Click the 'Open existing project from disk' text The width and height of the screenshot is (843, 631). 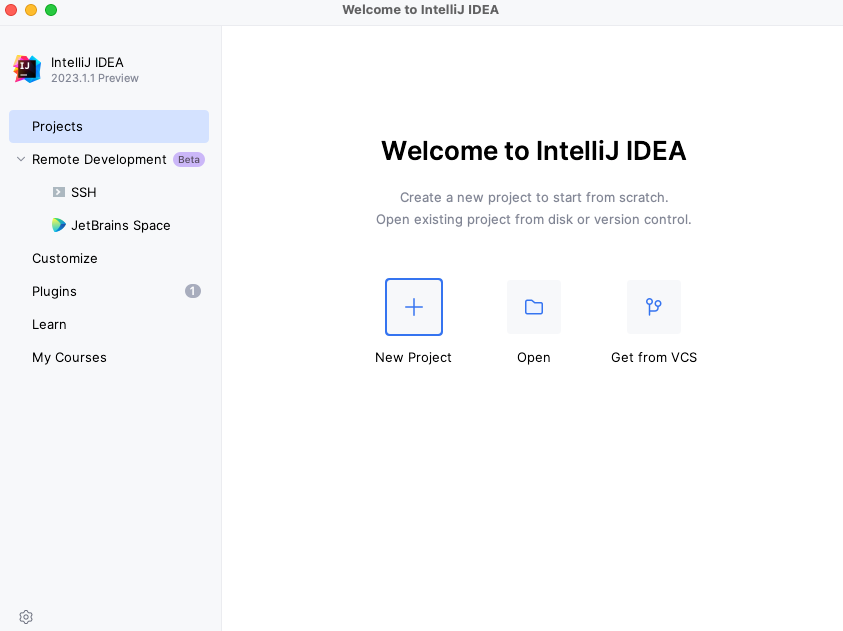[x=534, y=219]
